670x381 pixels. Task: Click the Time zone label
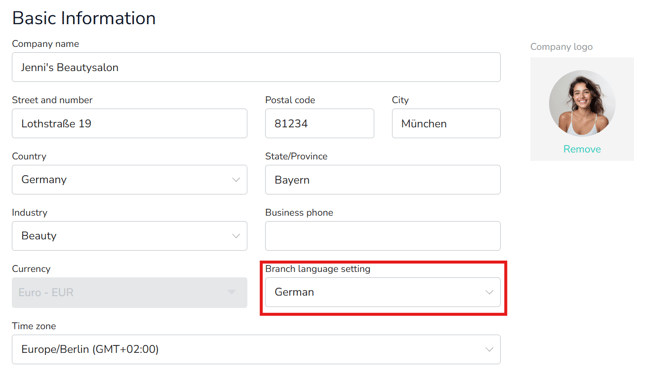(x=34, y=326)
